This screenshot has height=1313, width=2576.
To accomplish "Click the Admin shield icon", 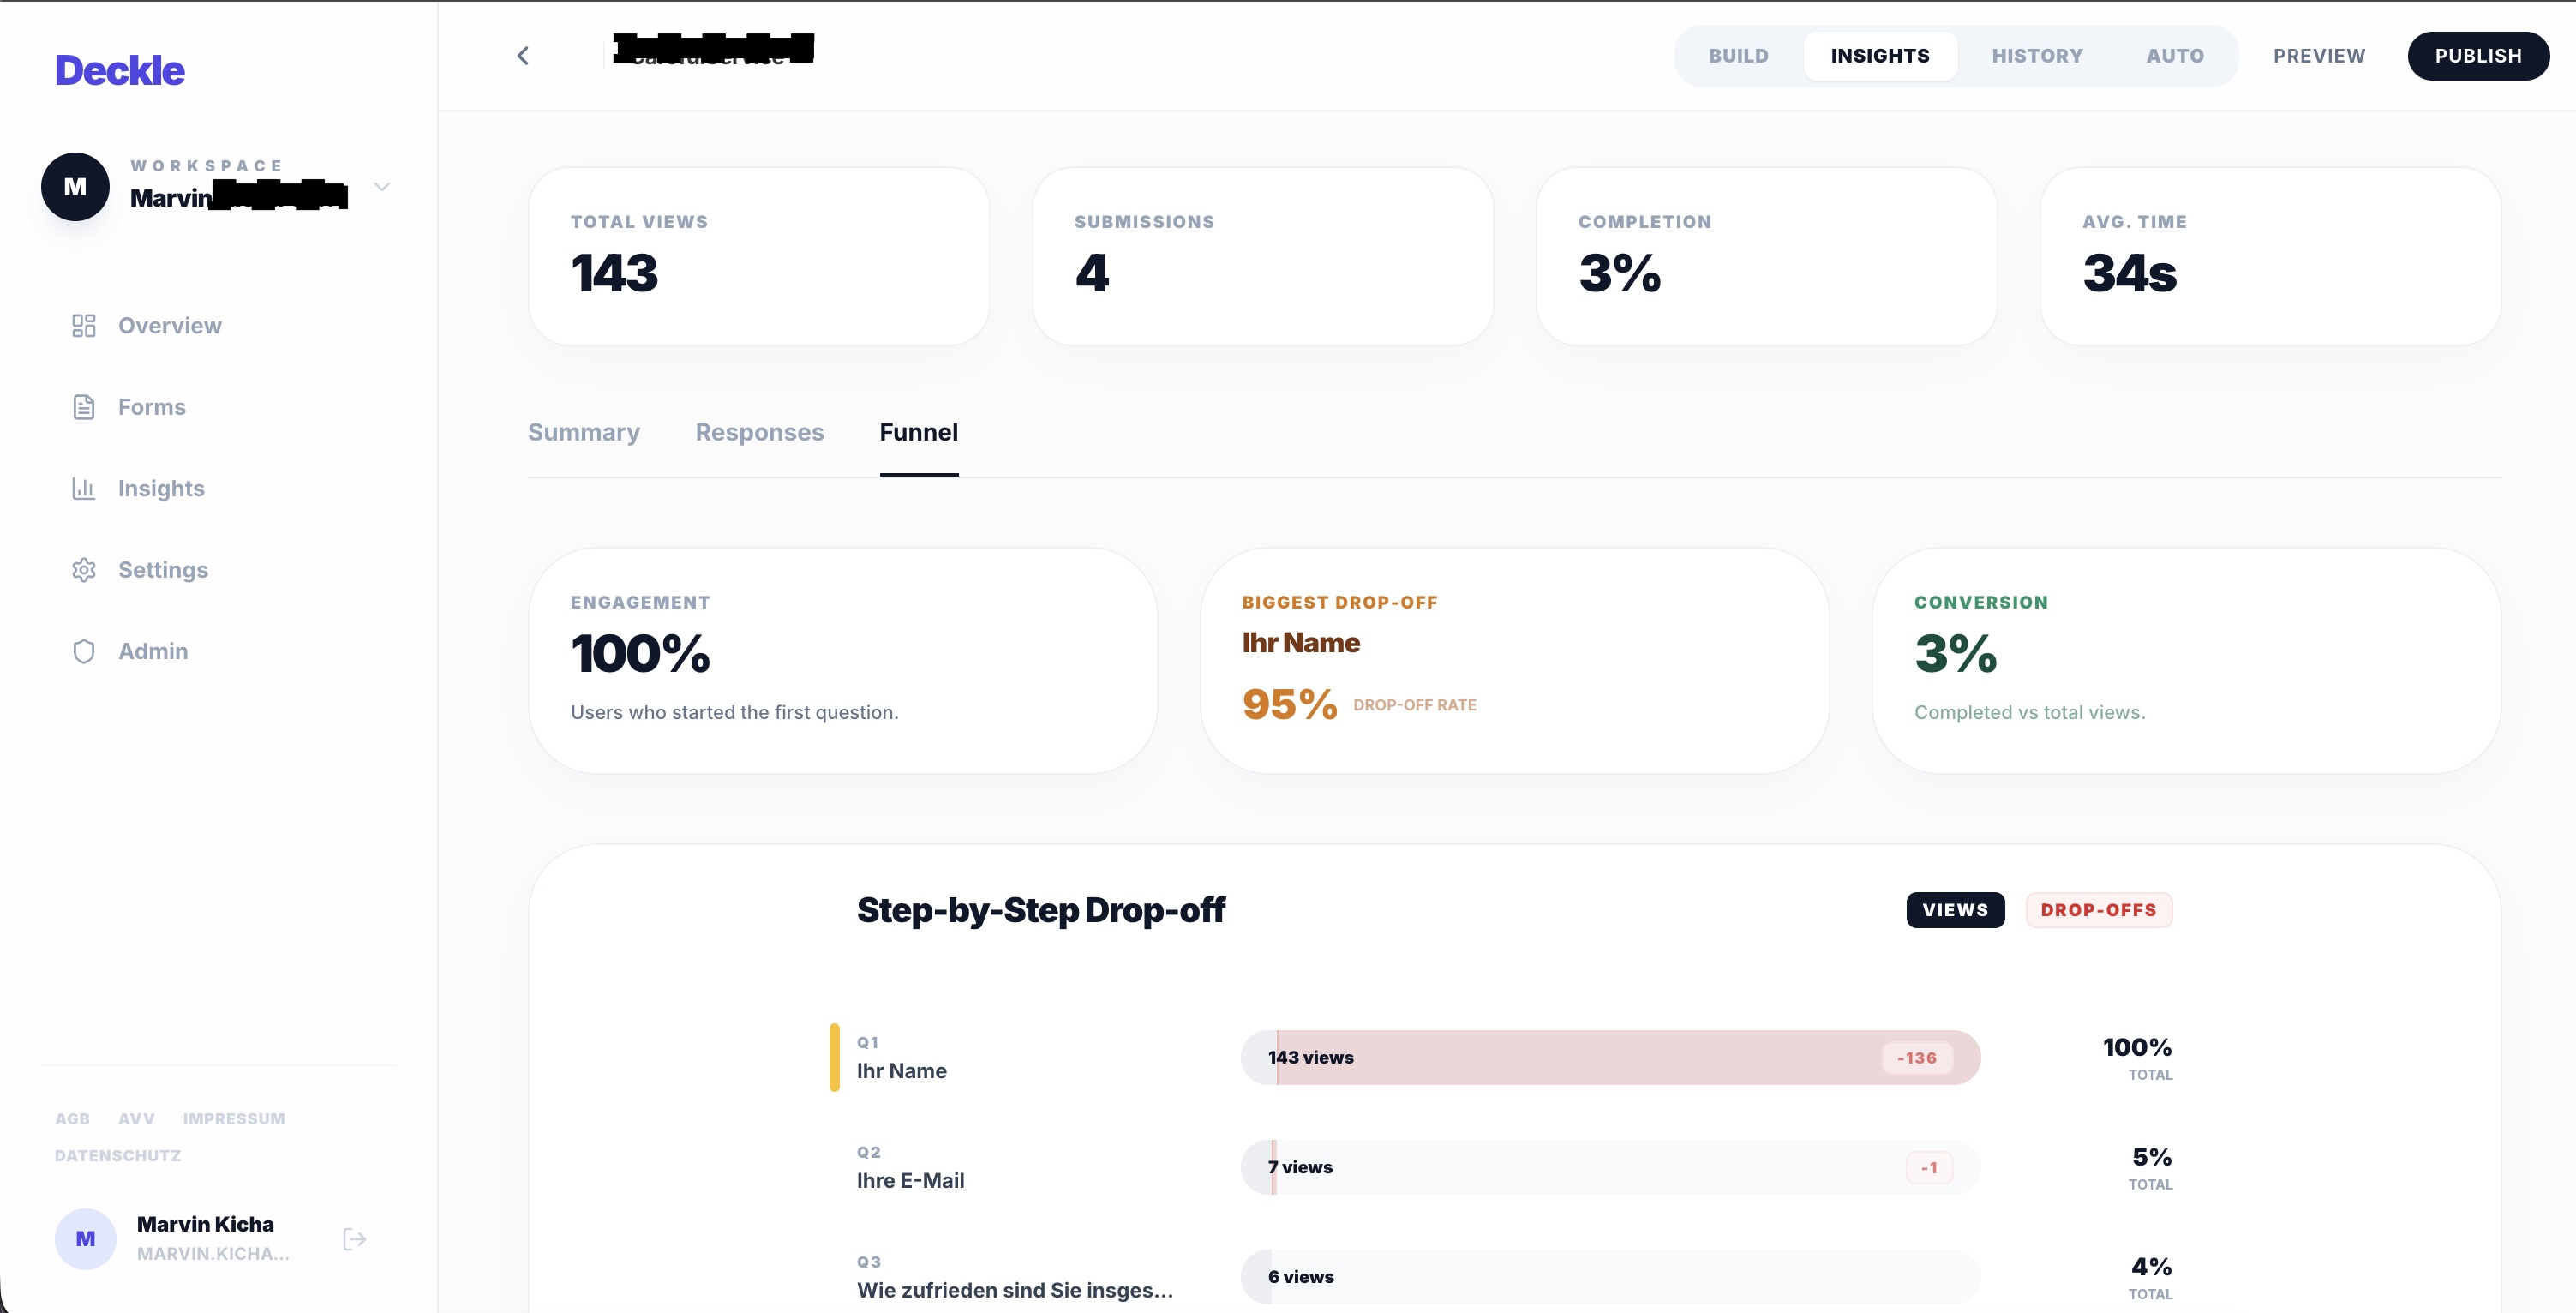I will tap(84, 651).
